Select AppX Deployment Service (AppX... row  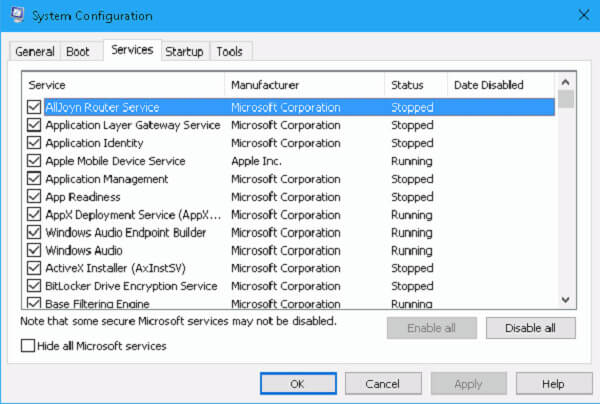pyautogui.click(x=299, y=215)
